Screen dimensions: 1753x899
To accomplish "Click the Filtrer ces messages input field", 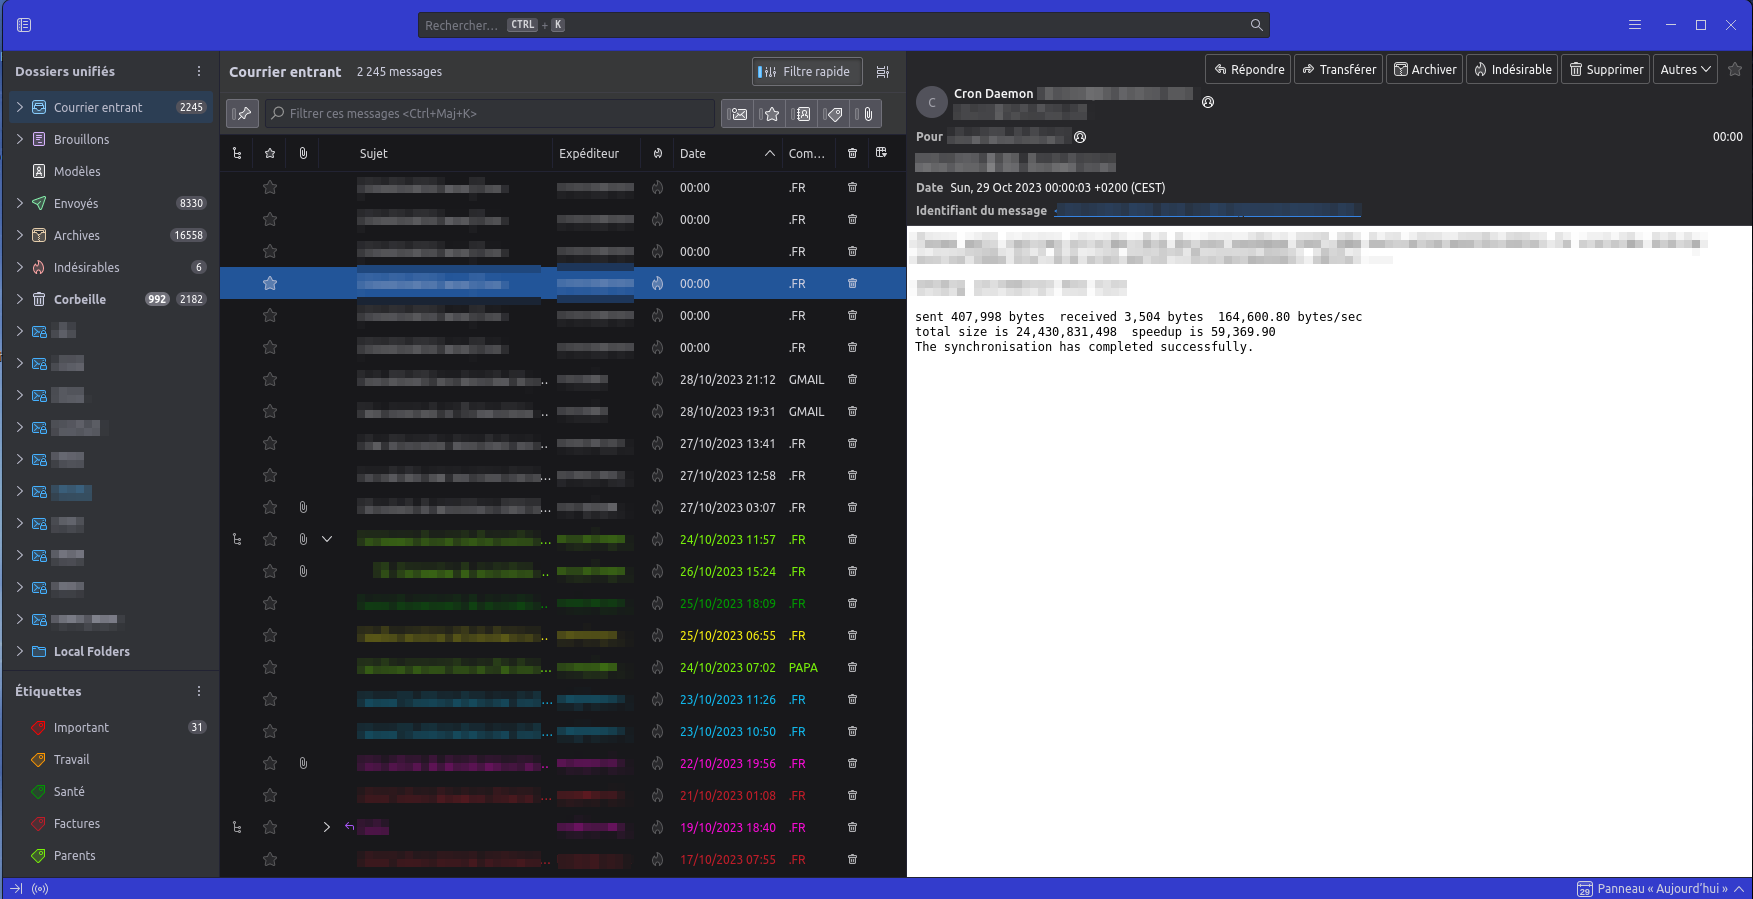I will pyautogui.click(x=490, y=114).
